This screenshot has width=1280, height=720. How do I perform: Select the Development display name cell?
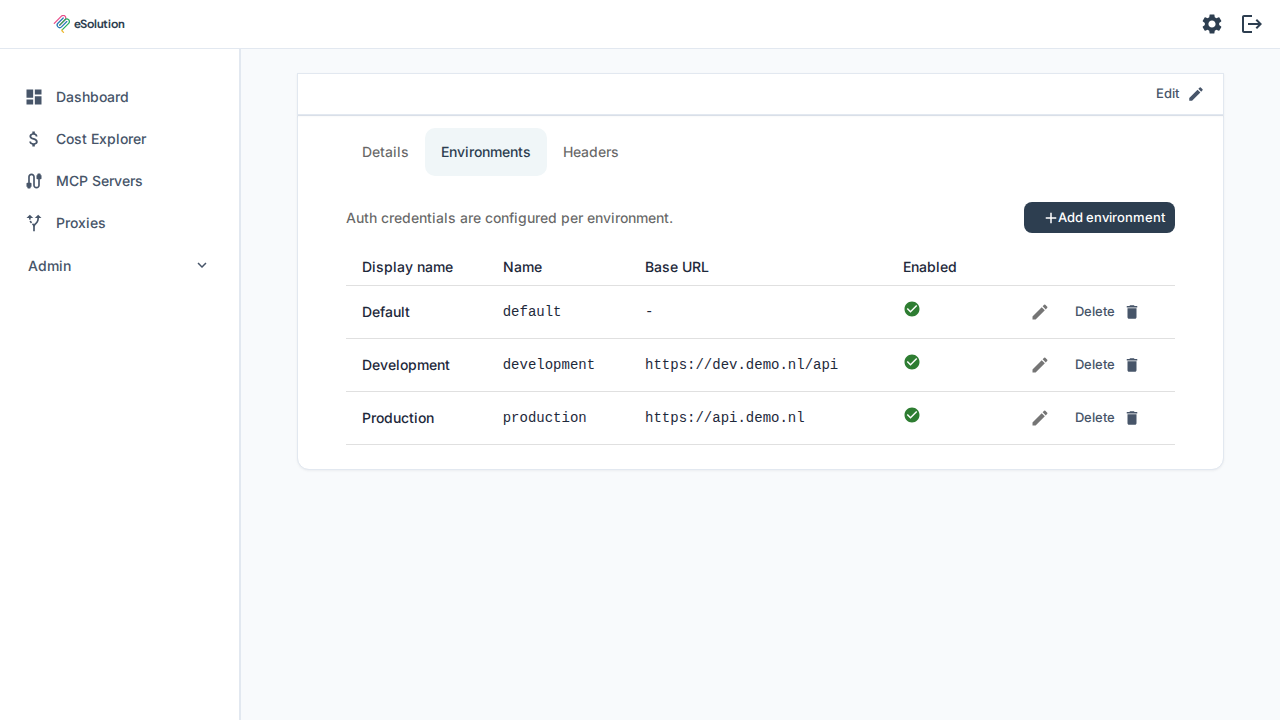tap(406, 365)
